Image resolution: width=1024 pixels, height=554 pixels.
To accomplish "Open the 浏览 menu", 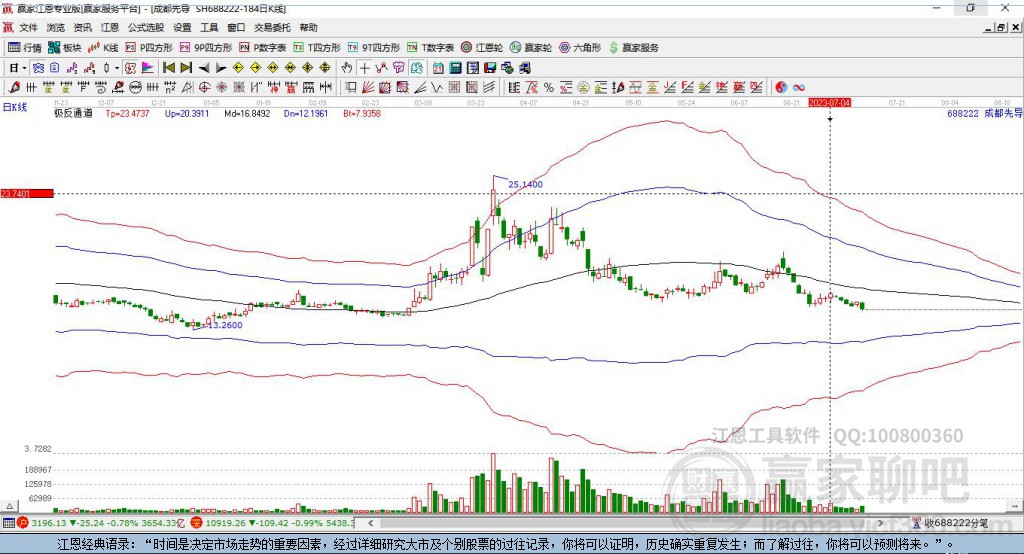I will point(56,27).
